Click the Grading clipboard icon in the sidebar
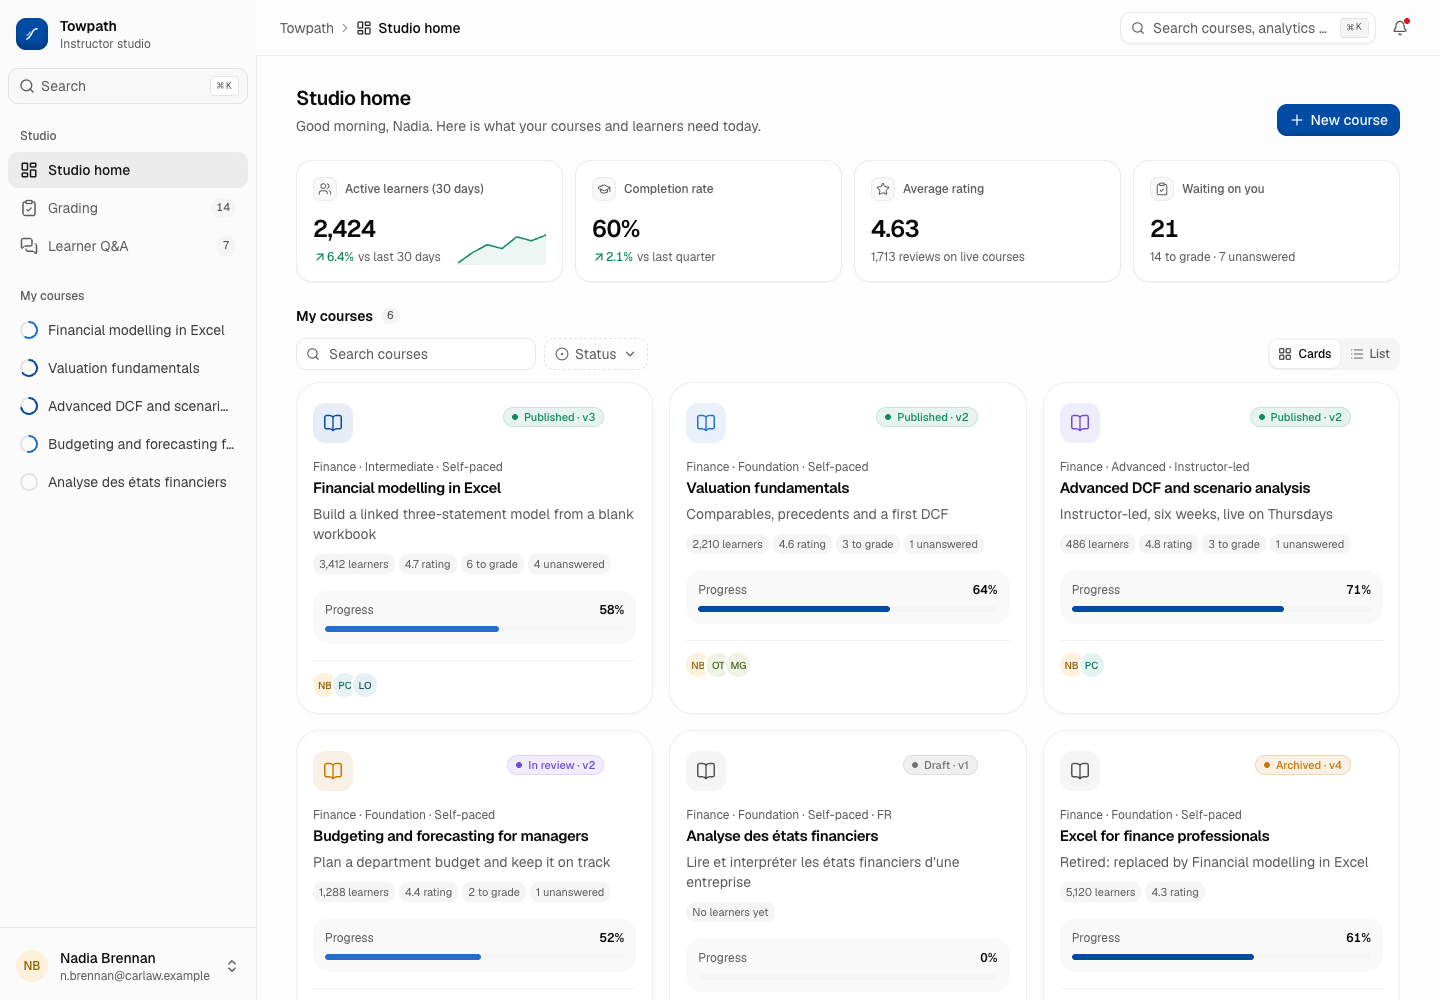The image size is (1440, 1000). click(29, 208)
